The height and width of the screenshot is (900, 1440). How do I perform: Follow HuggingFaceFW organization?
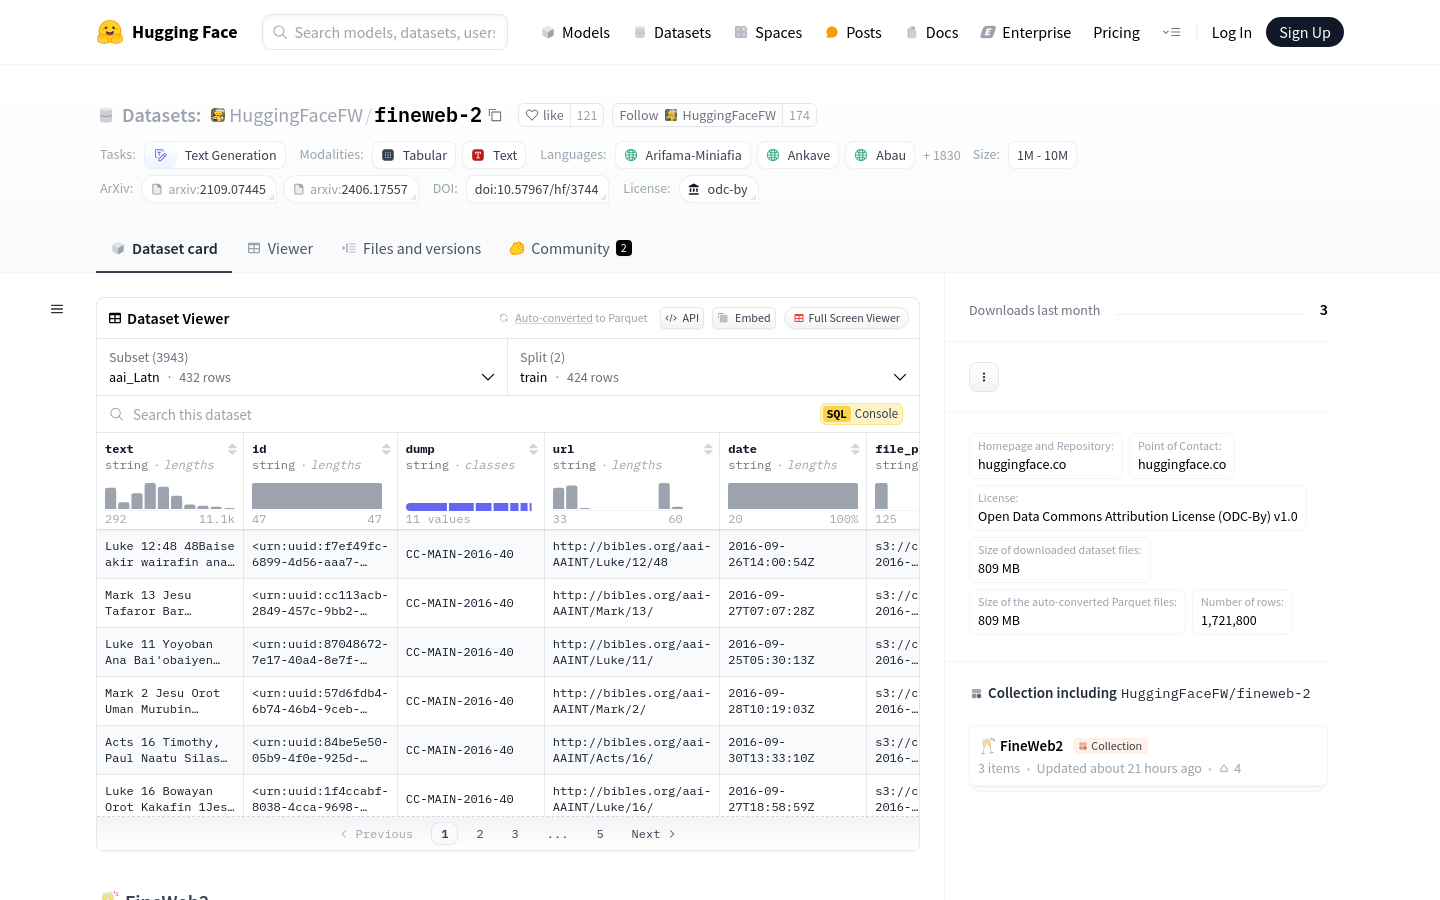click(x=697, y=115)
